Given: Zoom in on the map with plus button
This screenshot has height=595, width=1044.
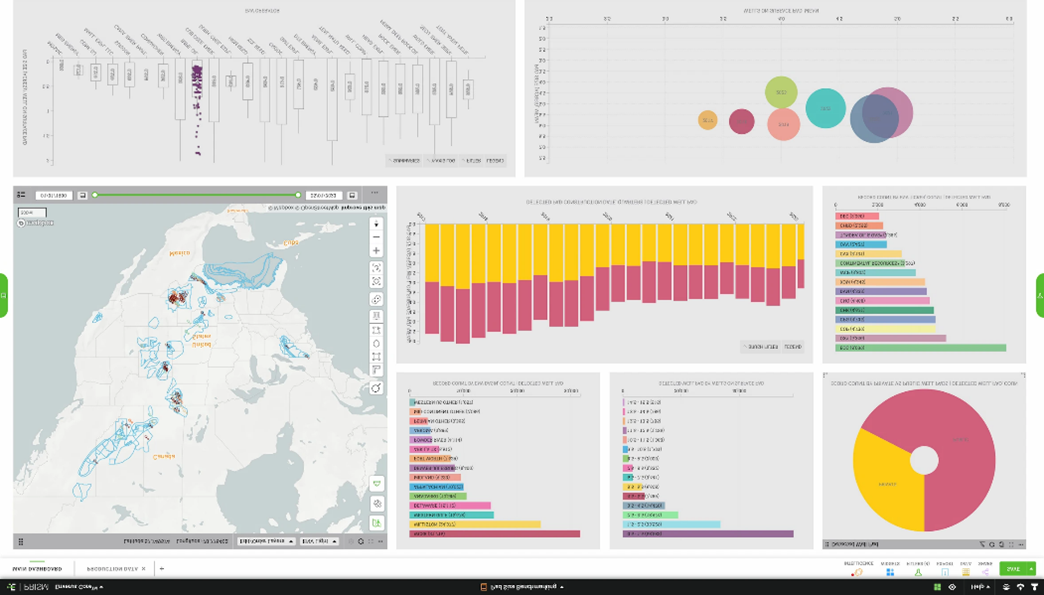Looking at the screenshot, I should [x=376, y=251].
